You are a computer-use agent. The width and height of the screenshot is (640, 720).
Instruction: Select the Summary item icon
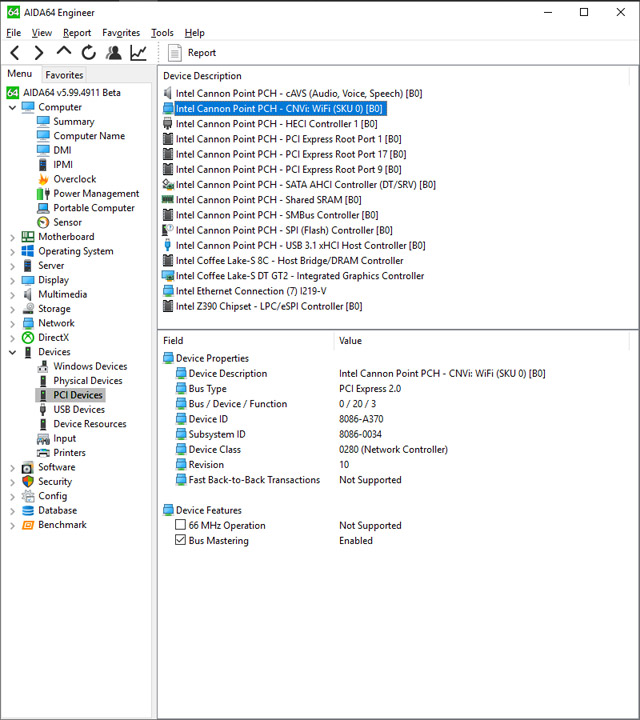click(x=43, y=121)
